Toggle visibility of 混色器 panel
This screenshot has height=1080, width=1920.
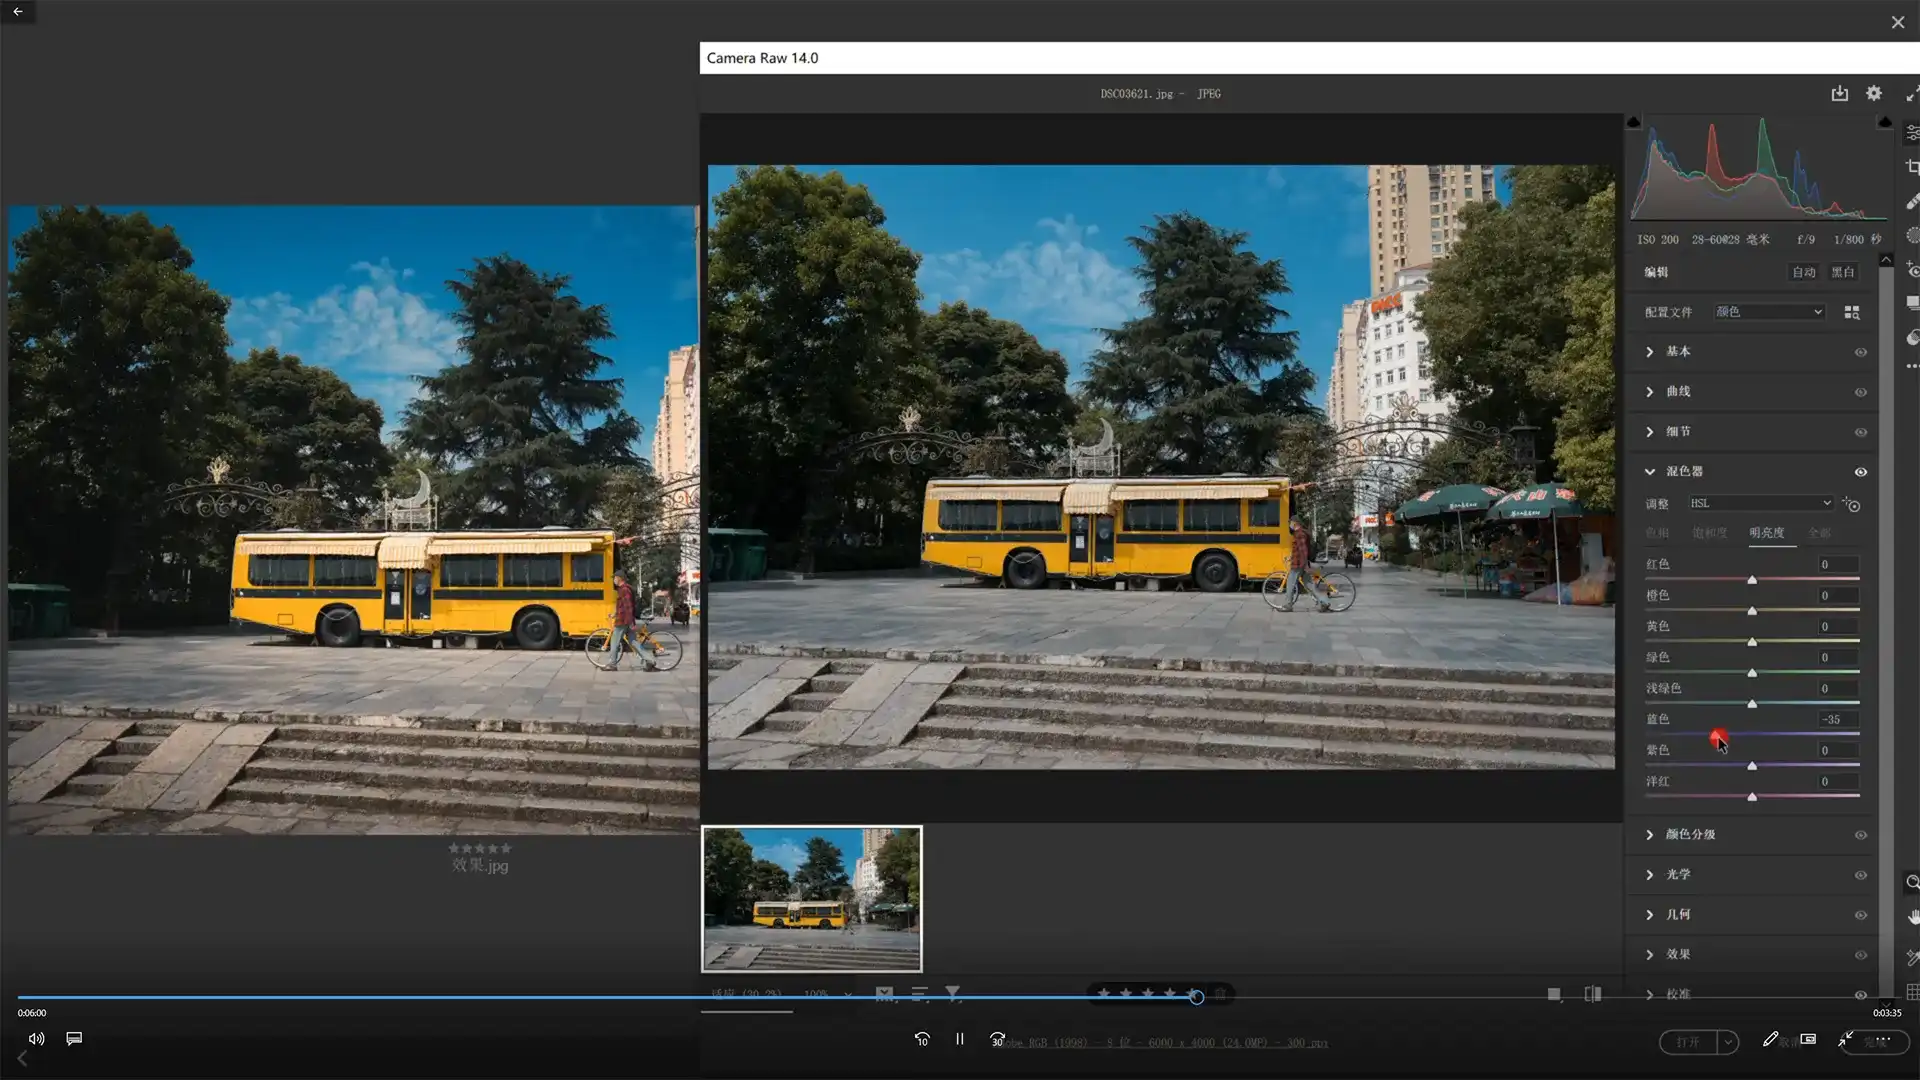1861,472
